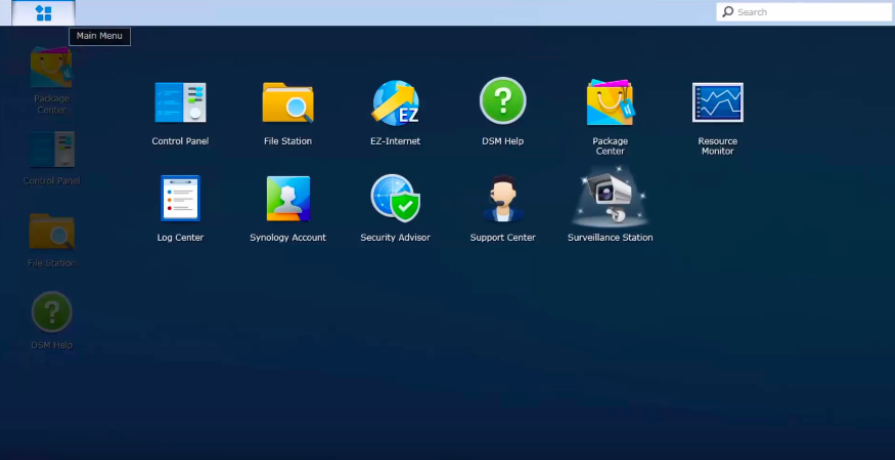Viewport: 895px width, 460px height.
Task: Launch File Station from the main menu
Action: [x=288, y=103]
